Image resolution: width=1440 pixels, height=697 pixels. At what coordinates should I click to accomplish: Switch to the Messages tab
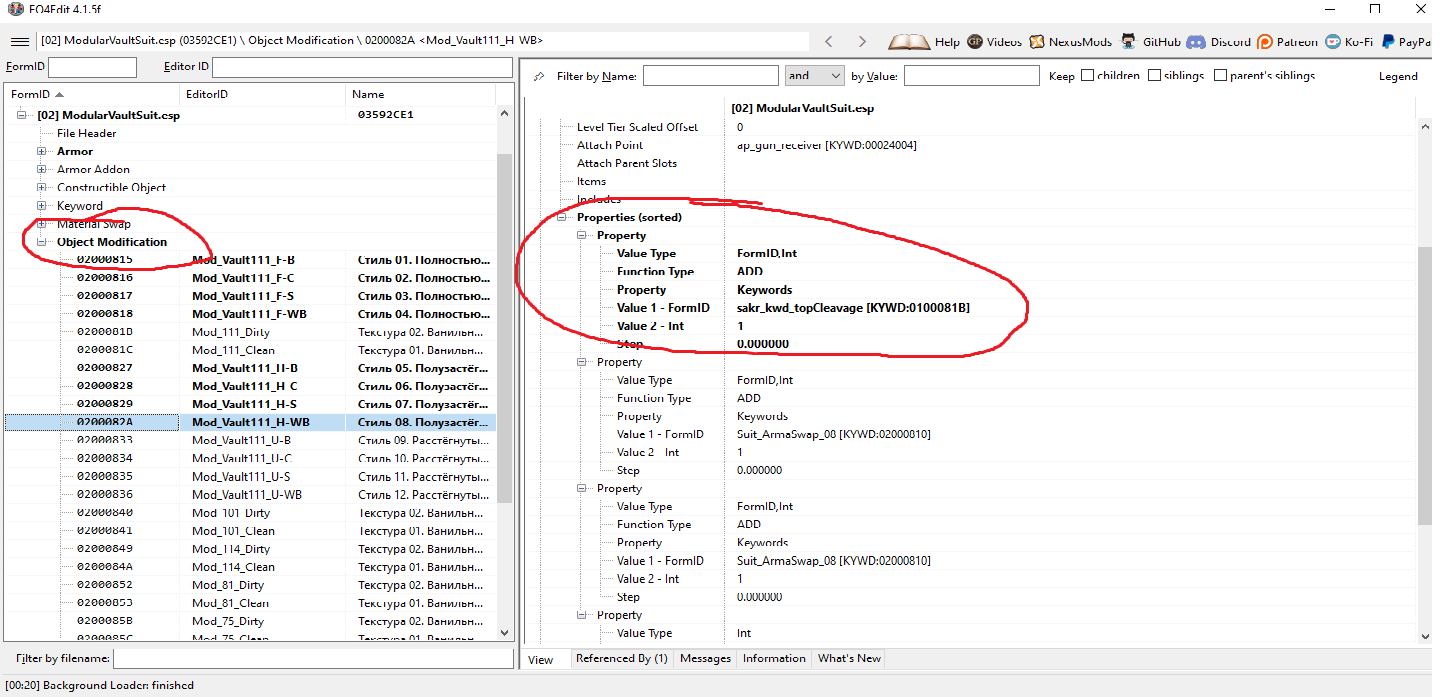(x=704, y=658)
